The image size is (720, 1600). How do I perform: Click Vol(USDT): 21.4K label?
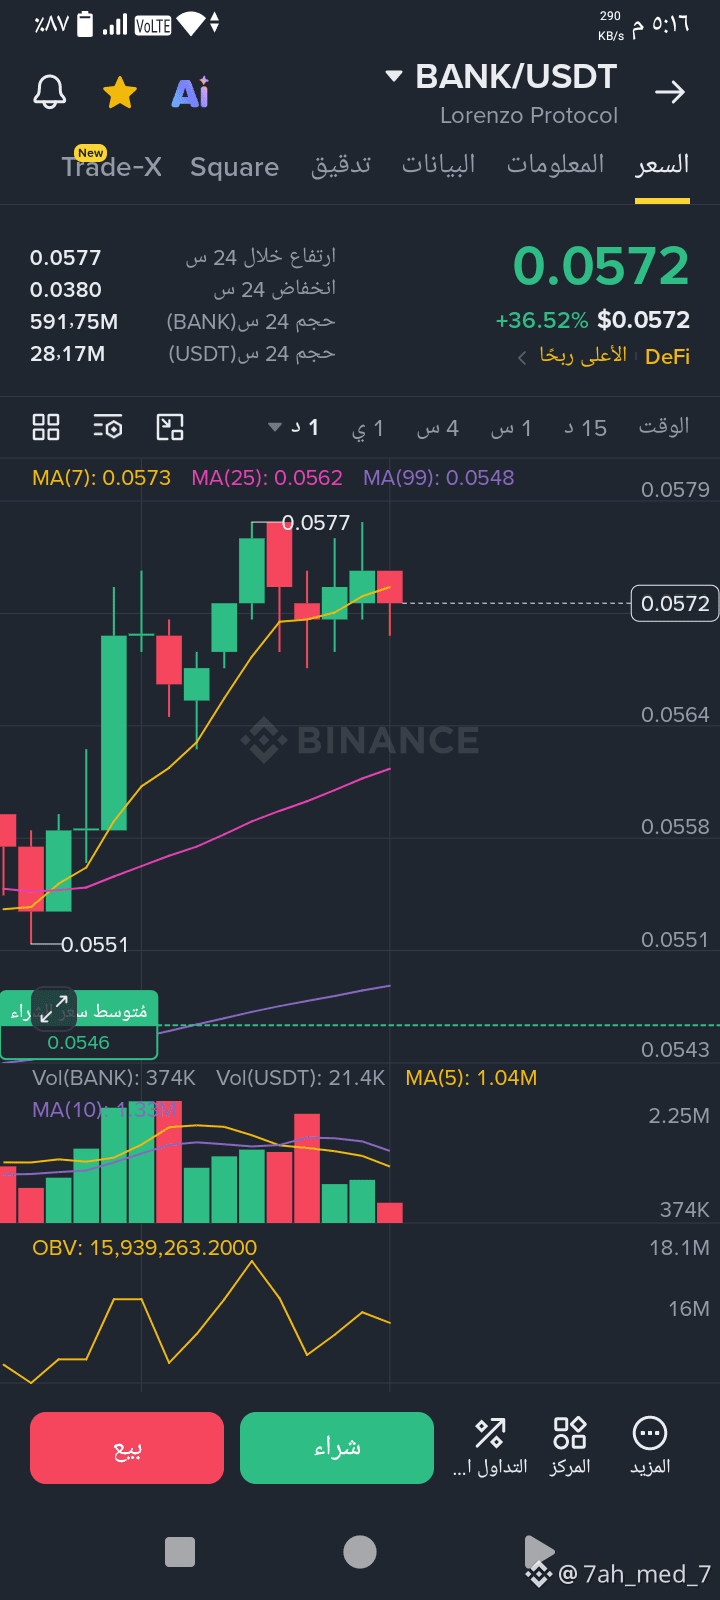pyautogui.click(x=301, y=1078)
